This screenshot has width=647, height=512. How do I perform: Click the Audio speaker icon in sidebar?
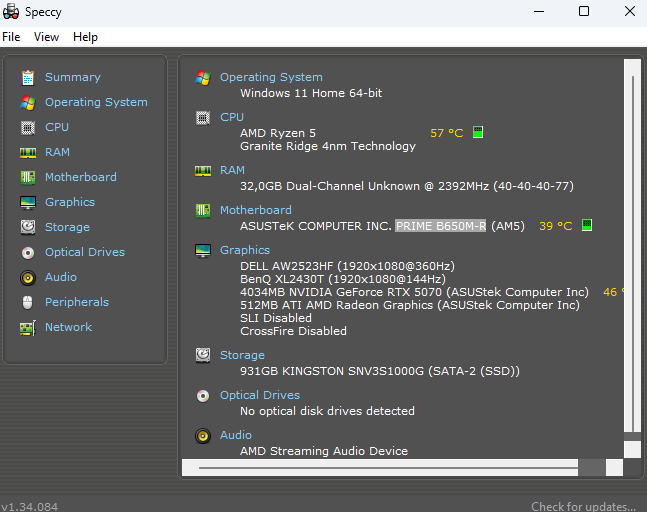click(28, 278)
